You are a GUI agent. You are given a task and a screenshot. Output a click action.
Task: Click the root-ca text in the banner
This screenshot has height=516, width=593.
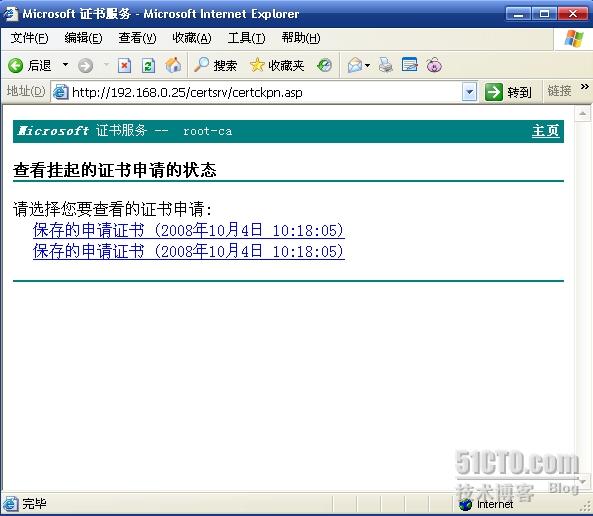tap(207, 131)
